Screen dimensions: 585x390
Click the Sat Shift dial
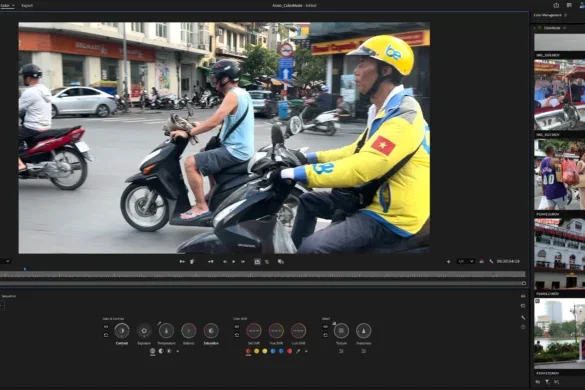[x=254, y=331]
